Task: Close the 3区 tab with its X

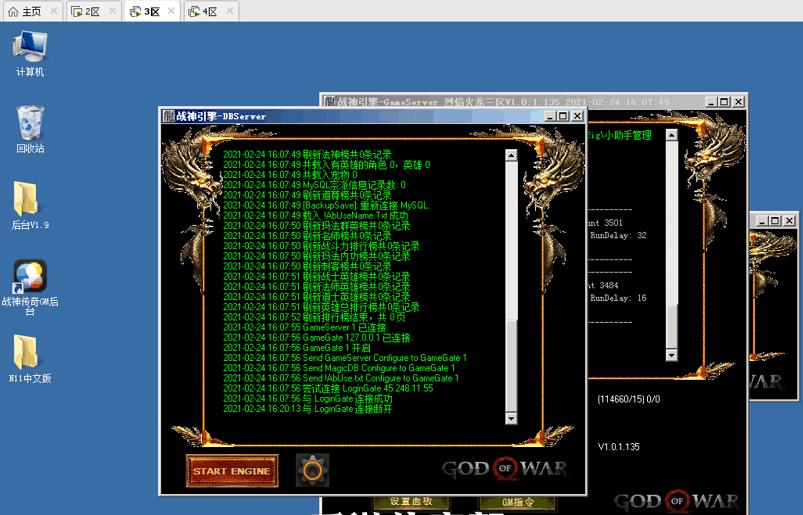Action: [172, 11]
